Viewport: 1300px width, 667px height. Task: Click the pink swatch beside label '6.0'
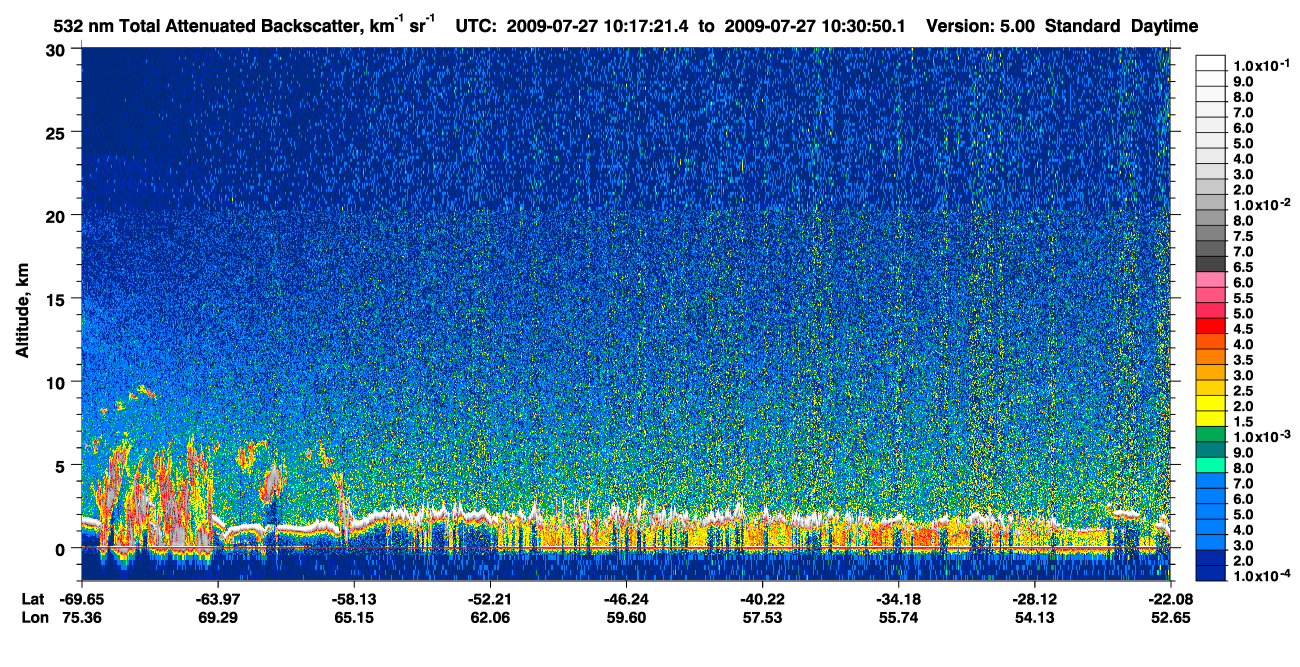coord(1211,279)
